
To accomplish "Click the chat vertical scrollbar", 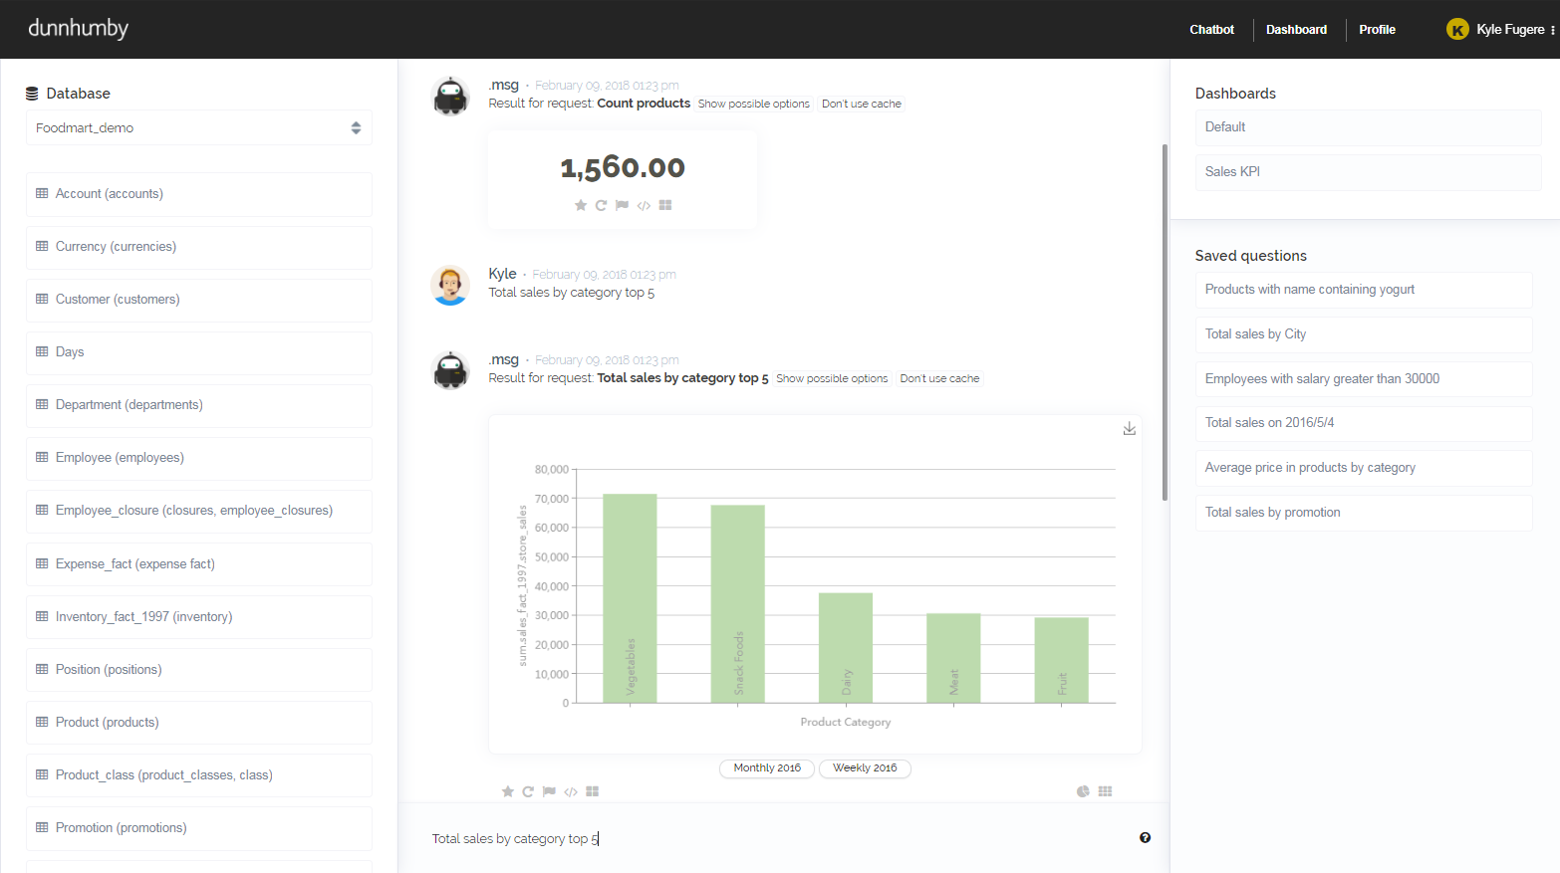I will tap(1164, 320).
